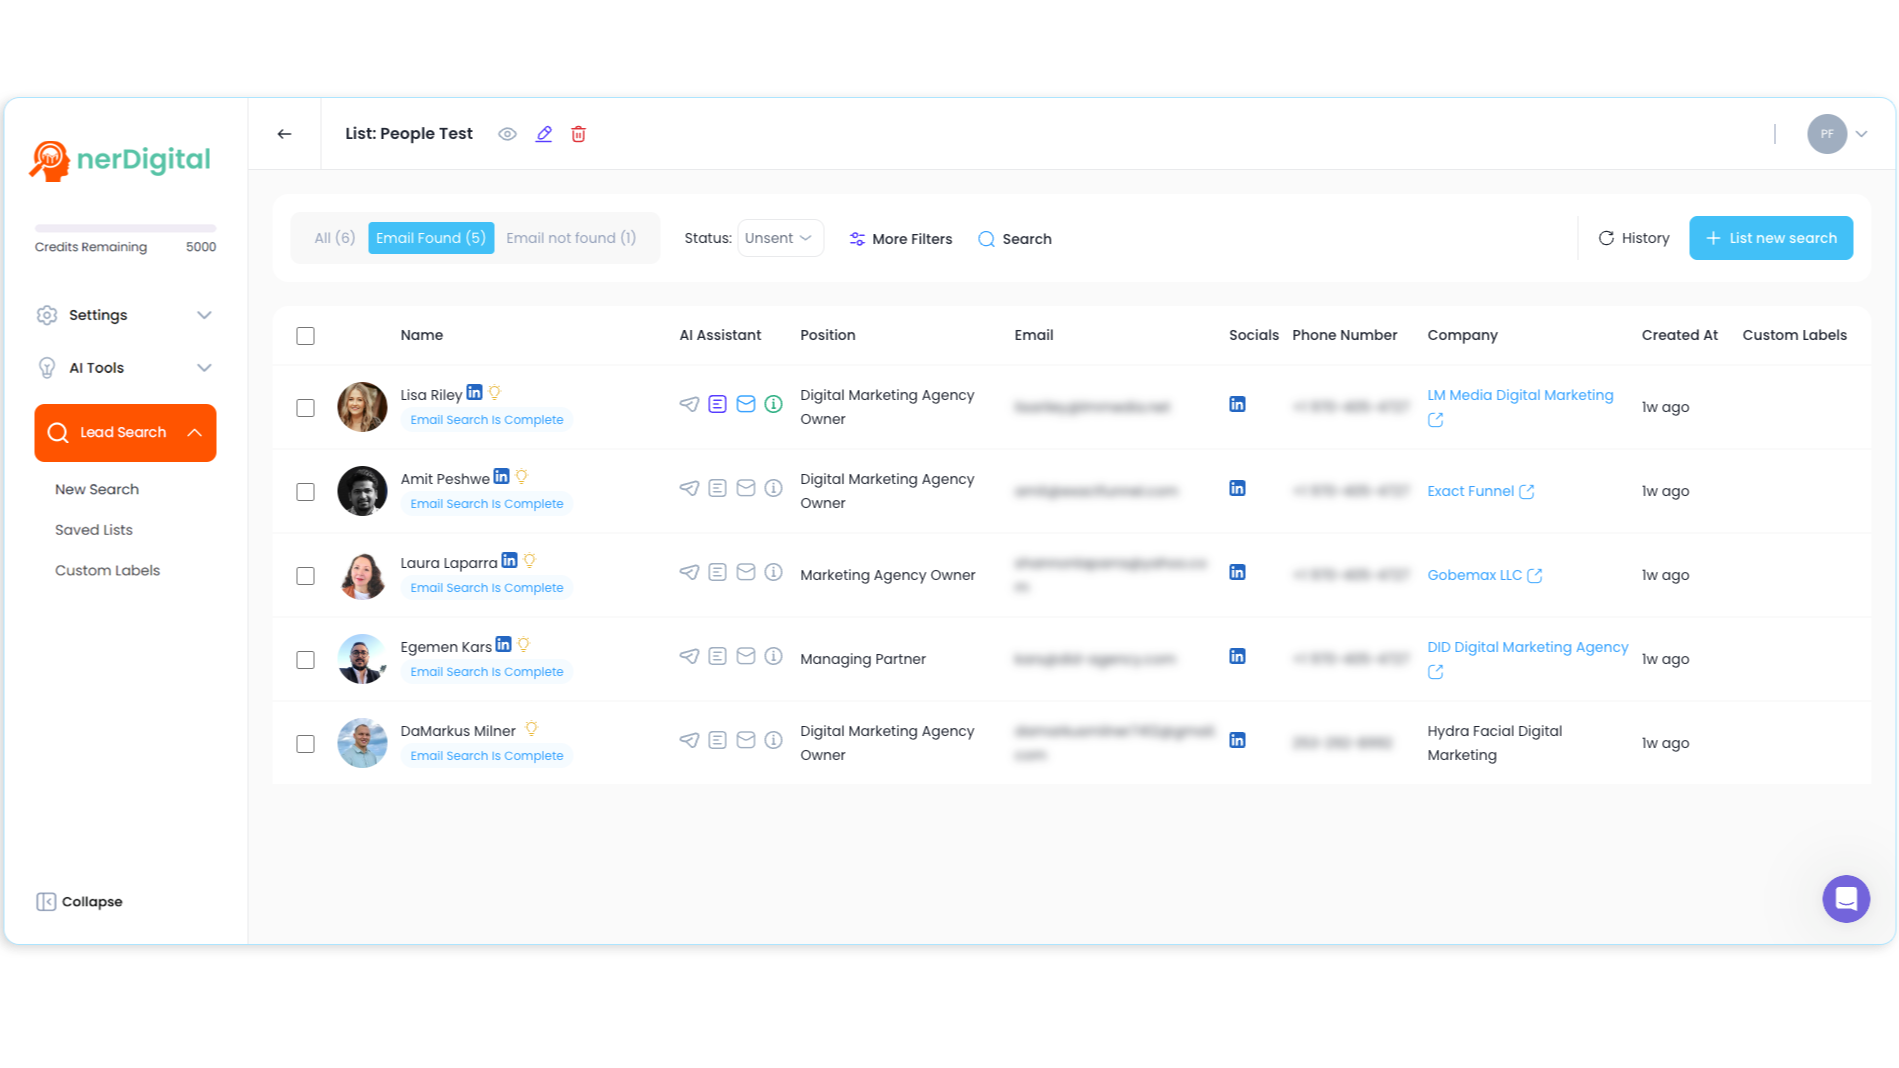The image size is (1899, 1068).
Task: Click the pencil edit list icon
Action: pyautogui.click(x=543, y=134)
